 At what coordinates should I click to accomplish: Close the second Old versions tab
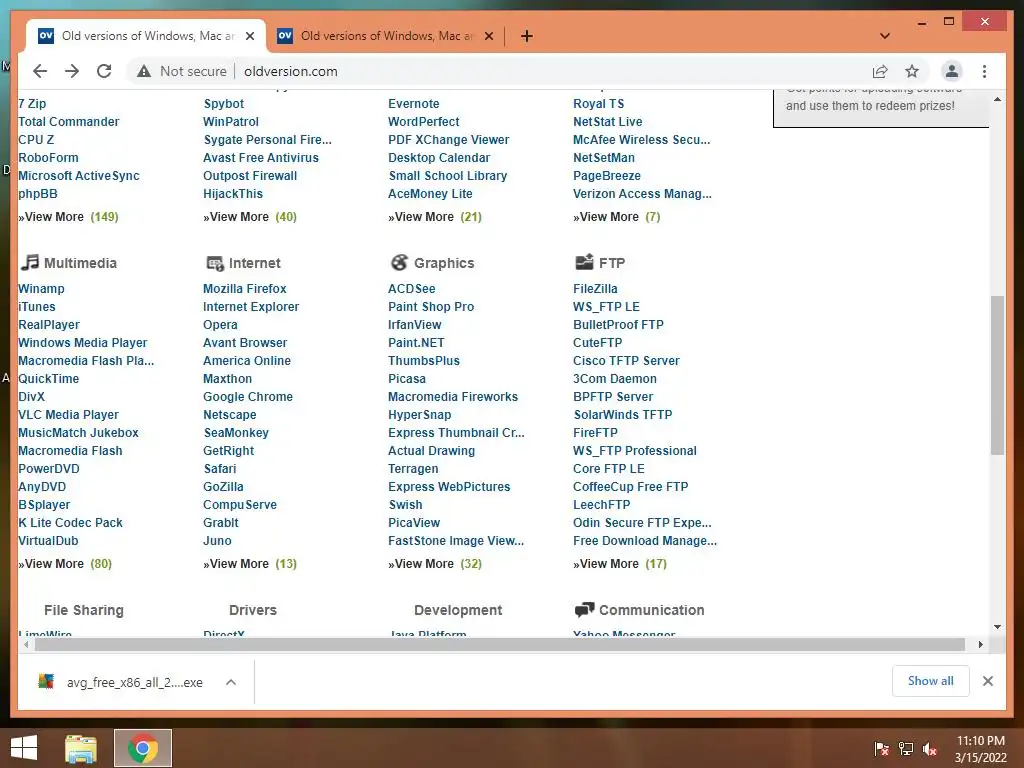[x=488, y=36]
